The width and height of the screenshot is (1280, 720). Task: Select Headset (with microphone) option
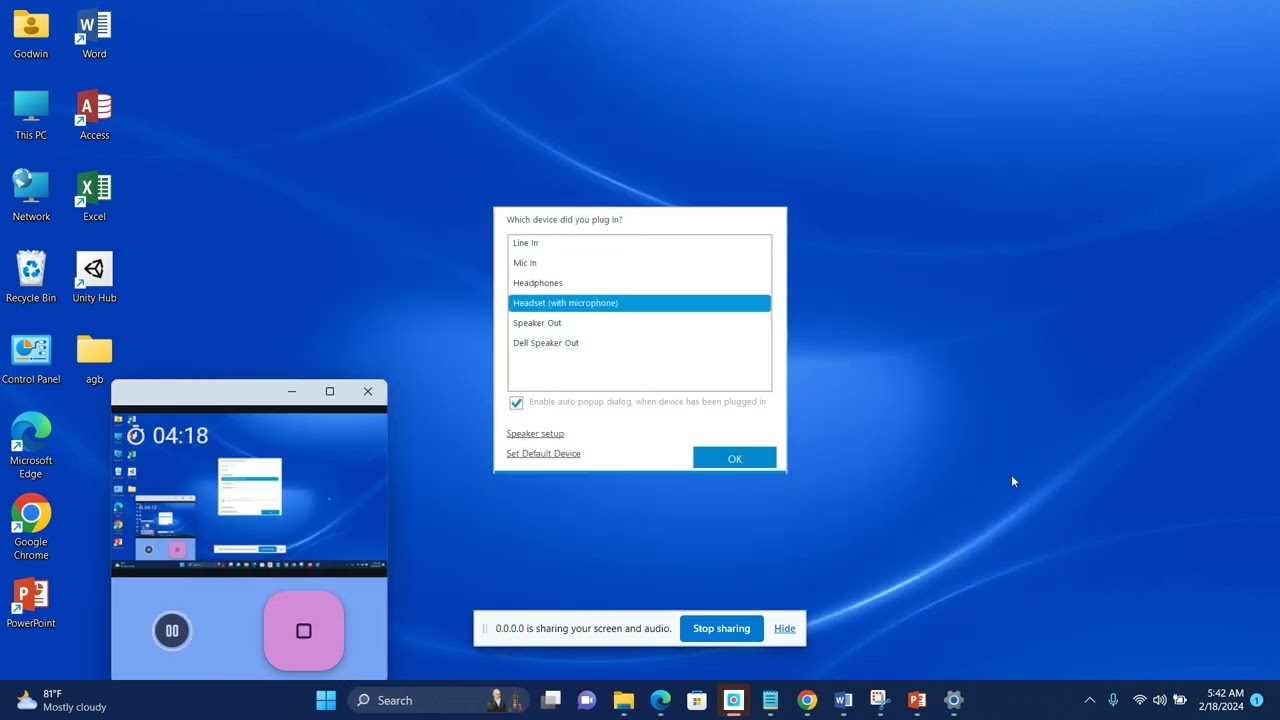(639, 303)
